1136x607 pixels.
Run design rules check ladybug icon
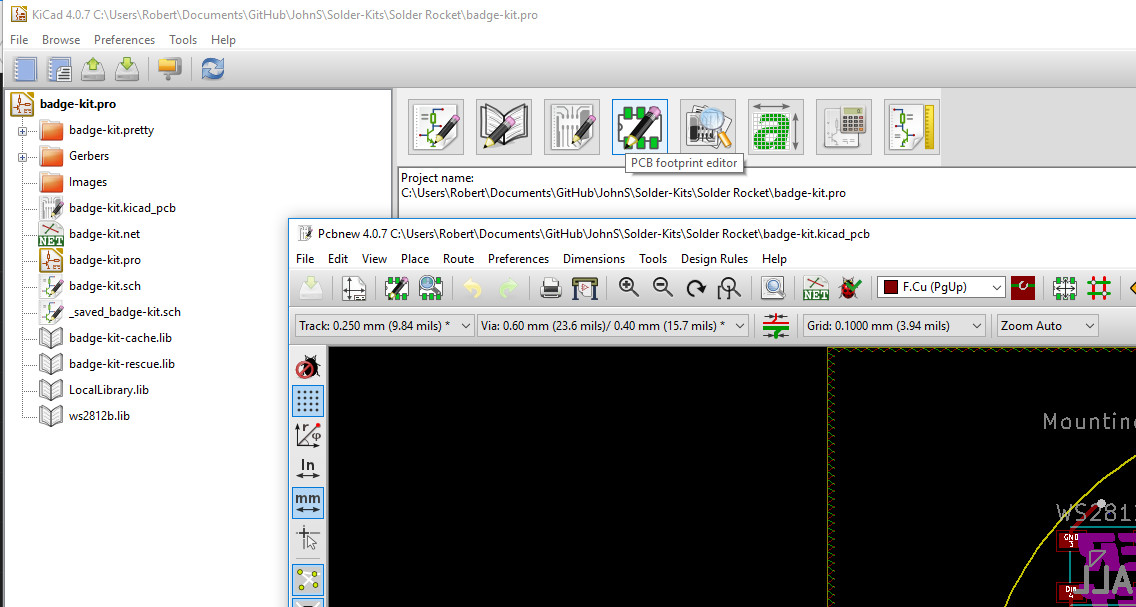point(850,288)
